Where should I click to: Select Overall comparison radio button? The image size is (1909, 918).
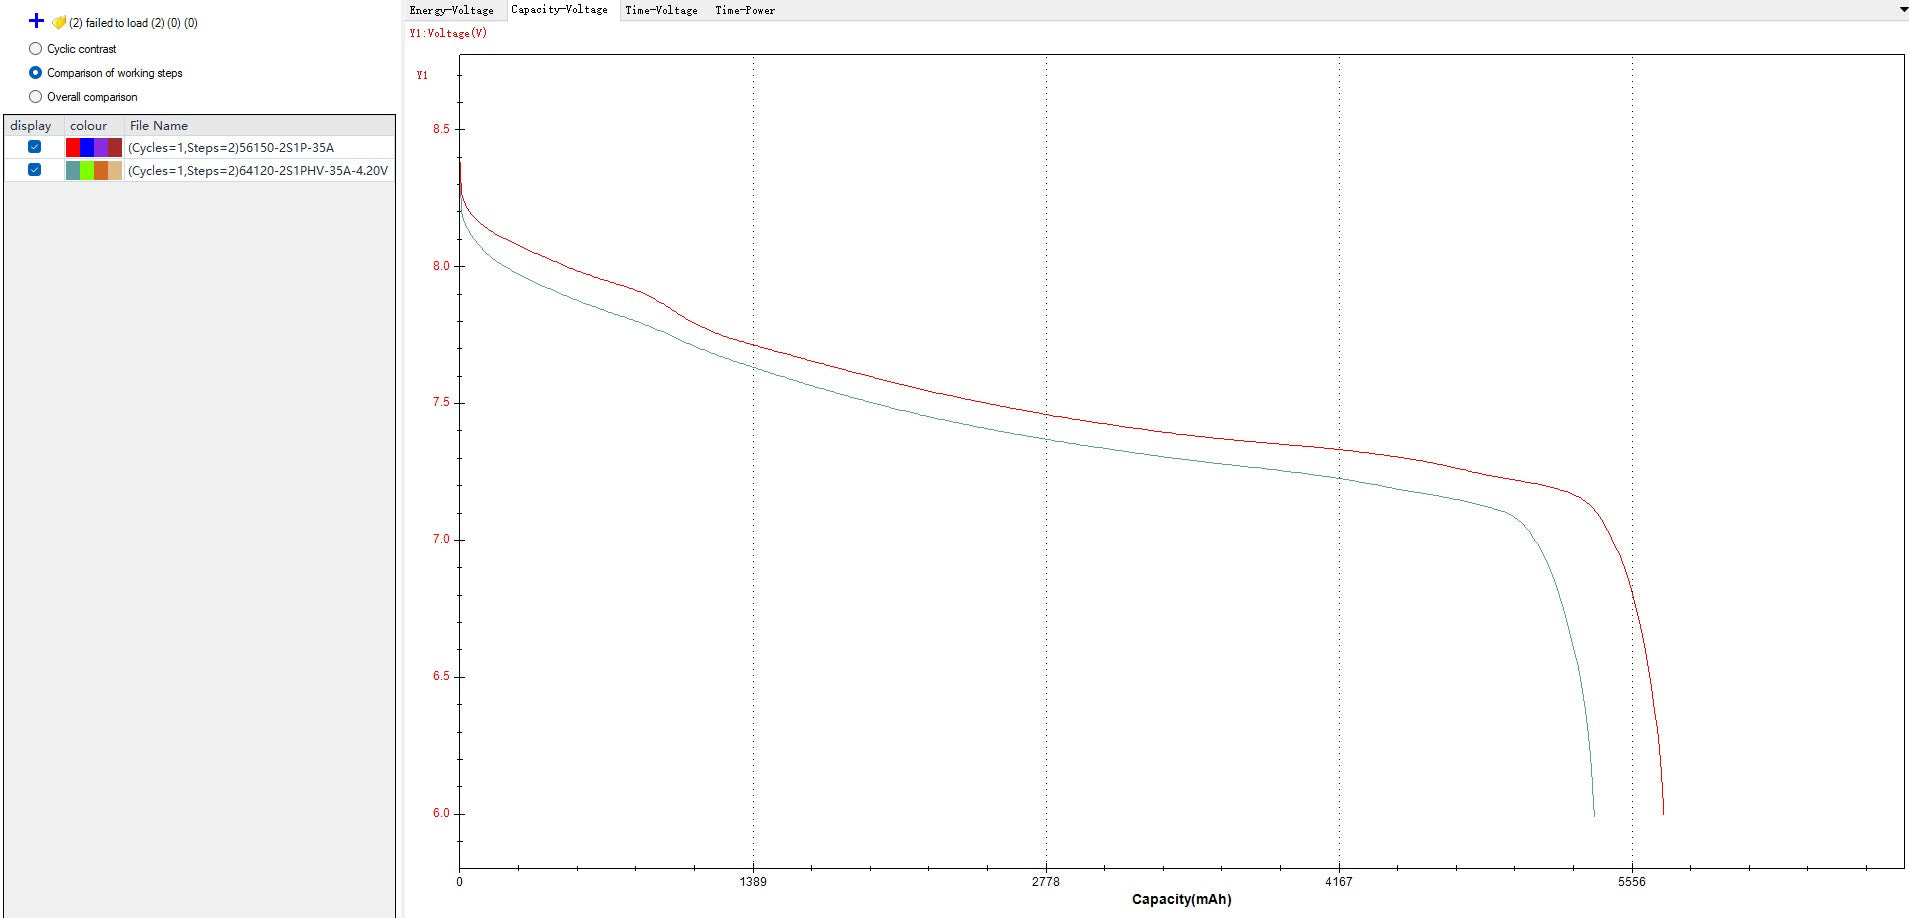(36, 97)
